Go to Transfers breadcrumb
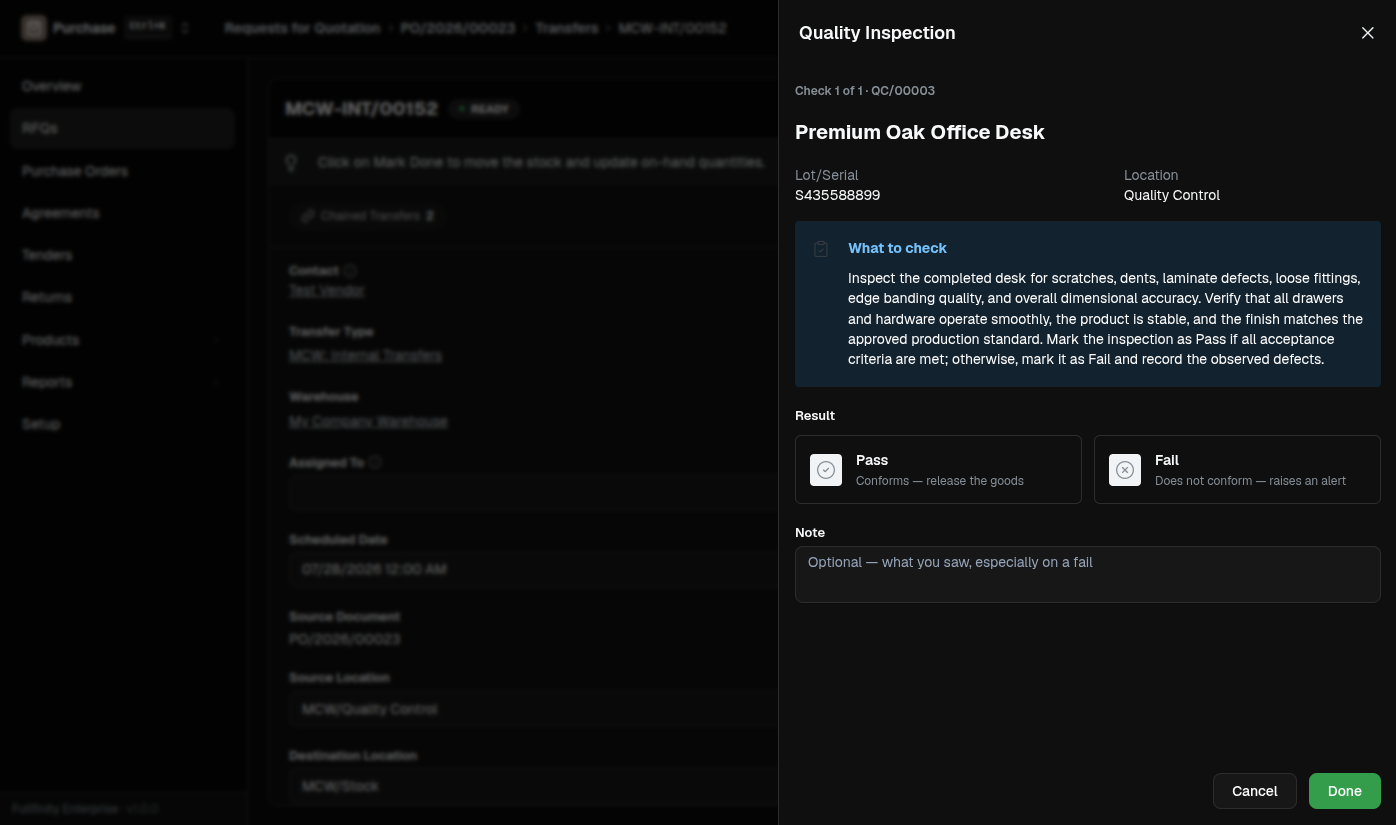The height and width of the screenshot is (825, 1396). (x=566, y=28)
